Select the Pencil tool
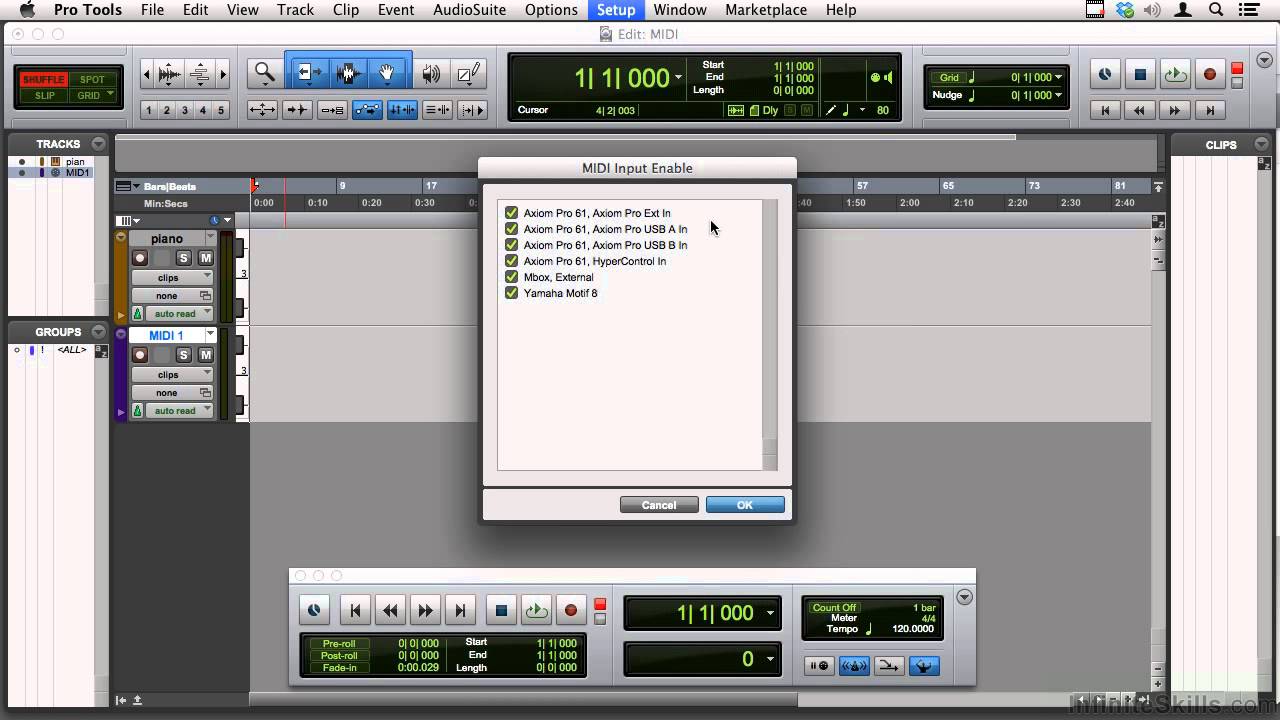Screen dimensions: 1280x720 click(468, 73)
